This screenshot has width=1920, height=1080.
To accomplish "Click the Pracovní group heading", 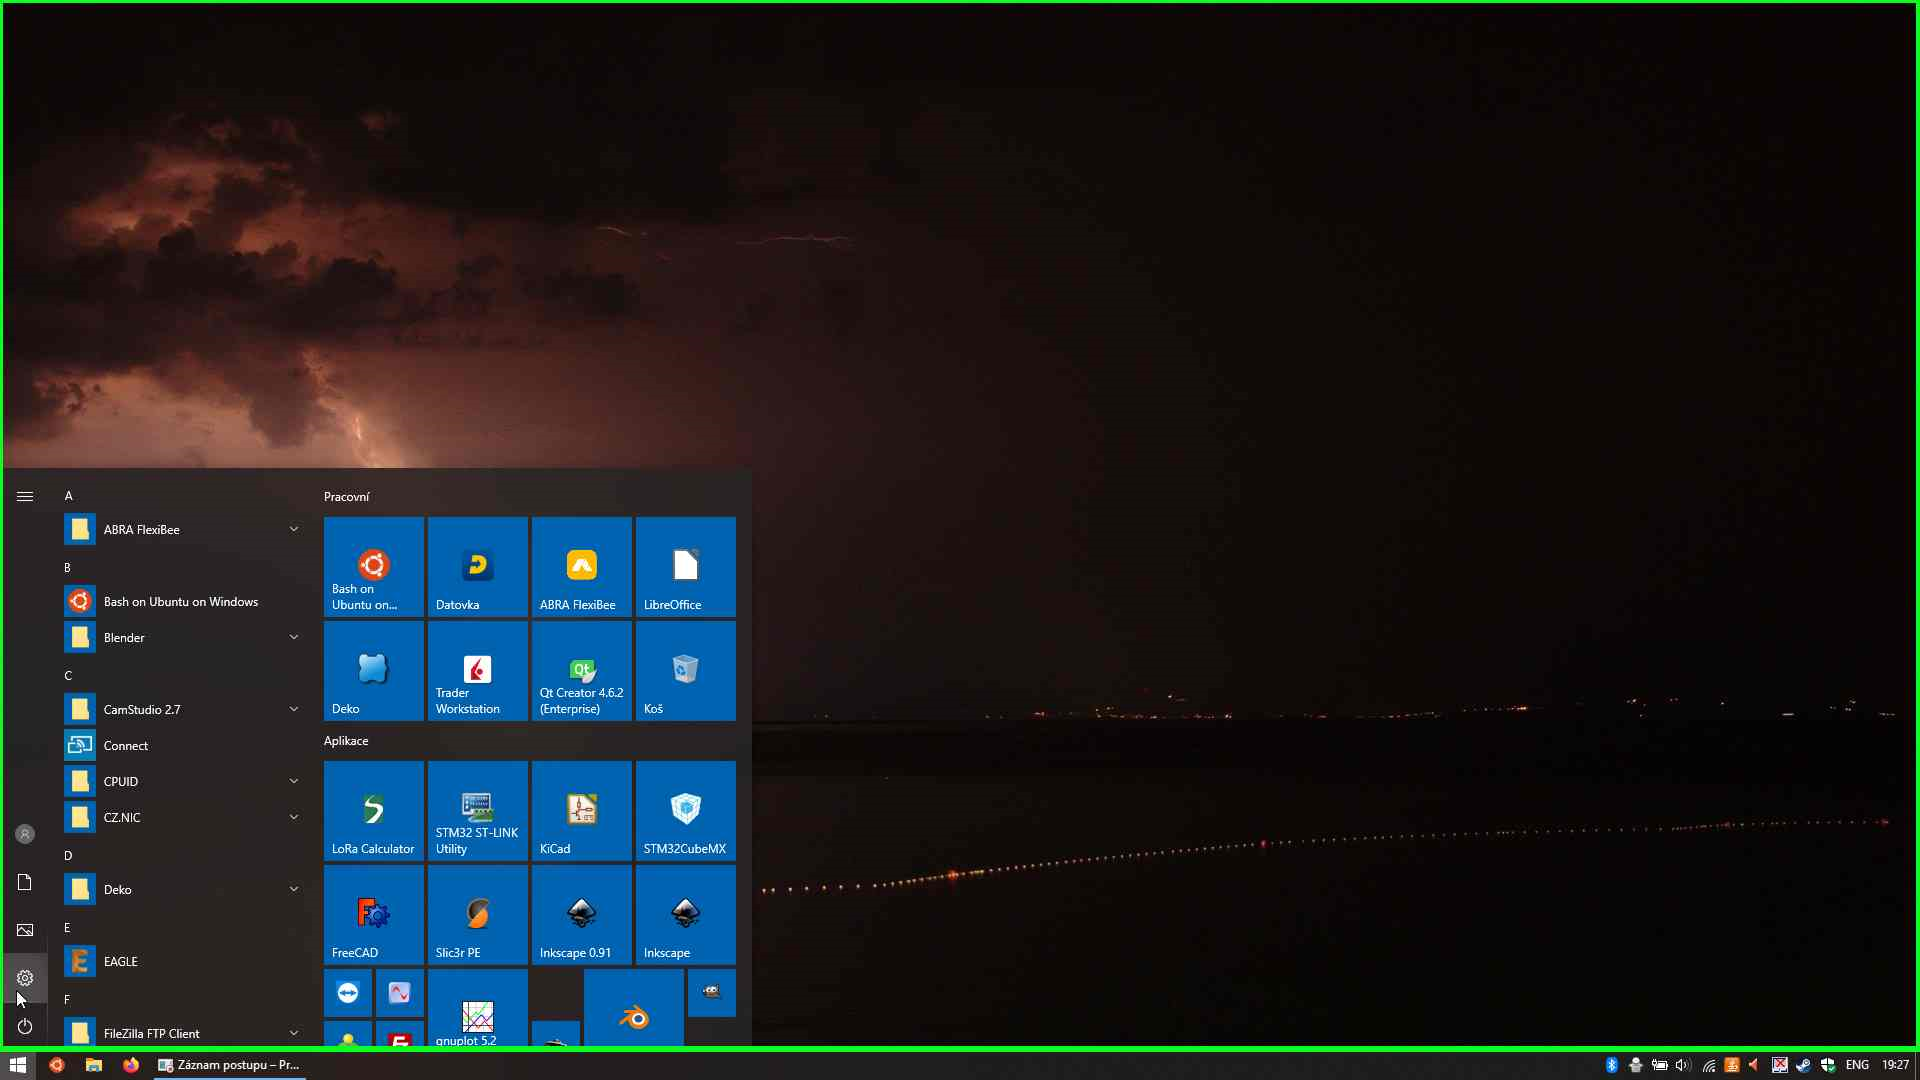I will click(x=346, y=496).
